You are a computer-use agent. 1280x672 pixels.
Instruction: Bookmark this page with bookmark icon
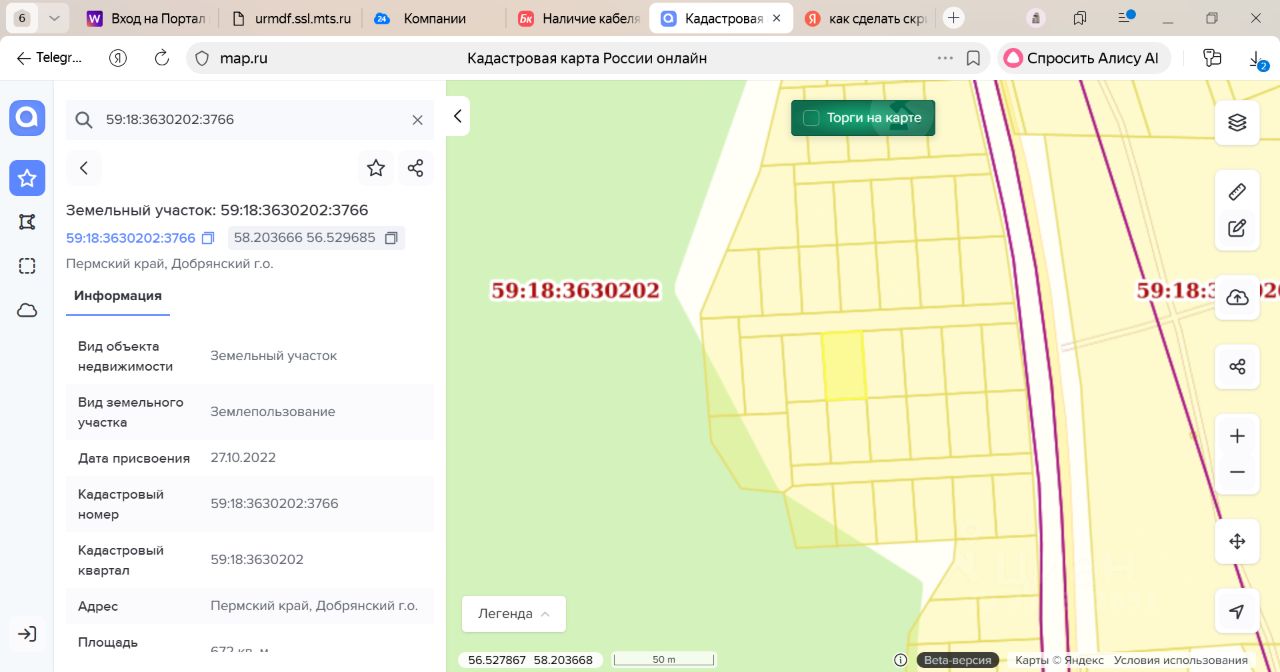point(973,58)
